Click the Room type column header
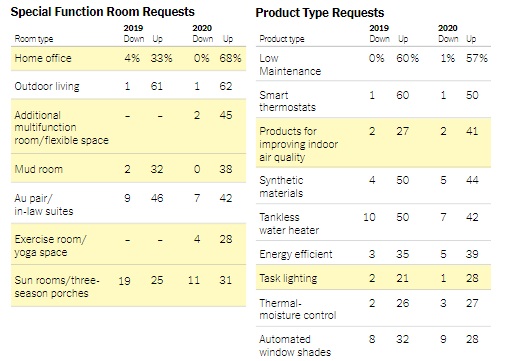505x361 pixels. [34, 39]
